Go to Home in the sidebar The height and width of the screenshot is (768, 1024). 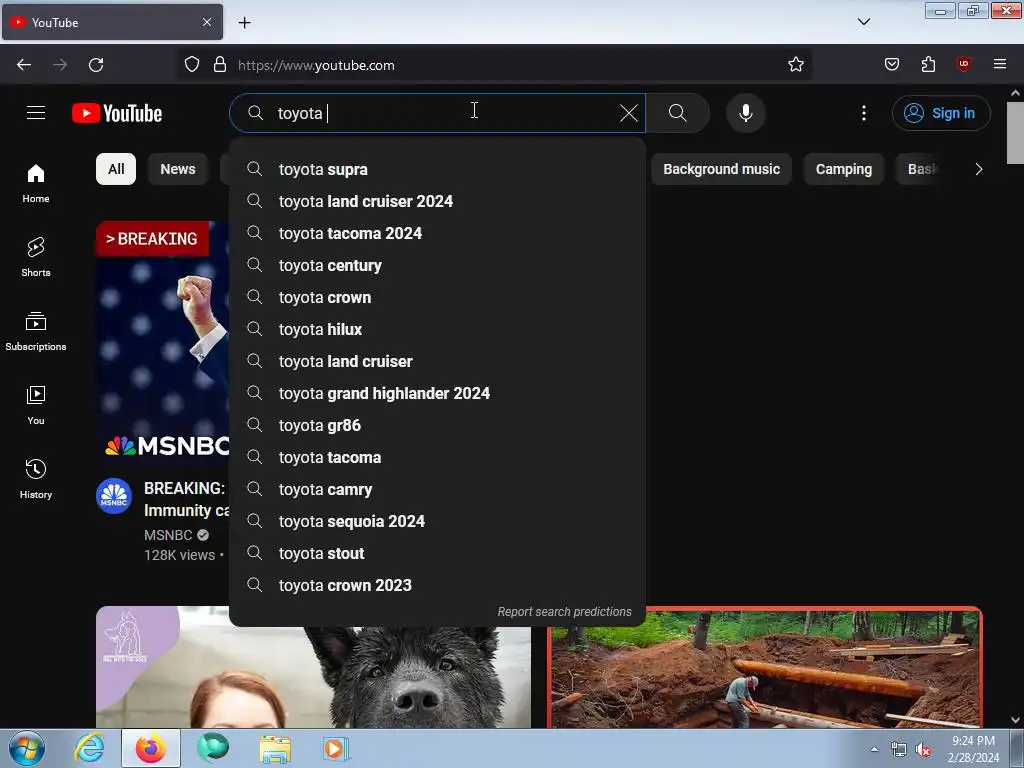click(x=36, y=184)
